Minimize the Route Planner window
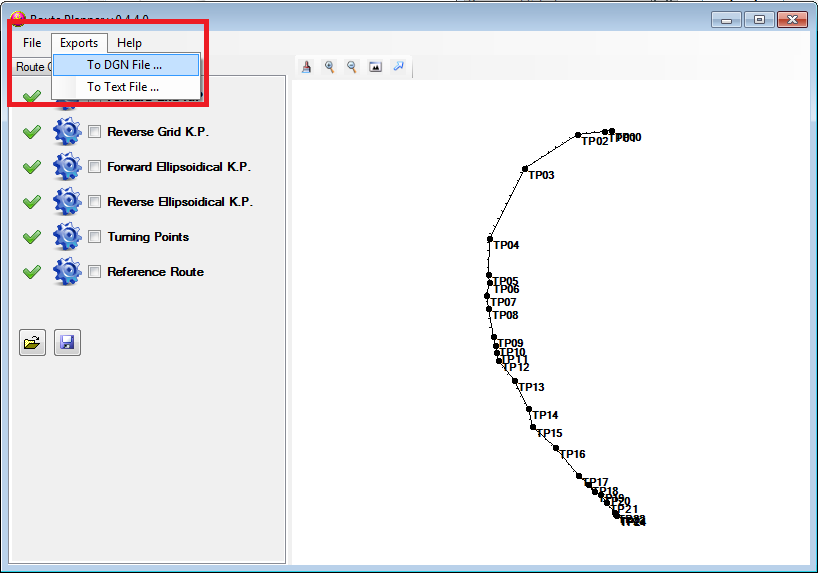The width and height of the screenshot is (818, 573). [x=726, y=20]
